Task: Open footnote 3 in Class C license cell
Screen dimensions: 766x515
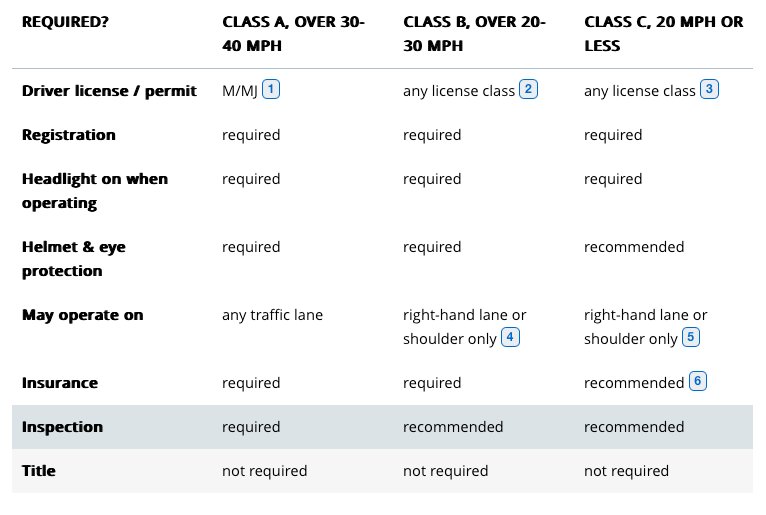Action: pyautogui.click(x=709, y=89)
